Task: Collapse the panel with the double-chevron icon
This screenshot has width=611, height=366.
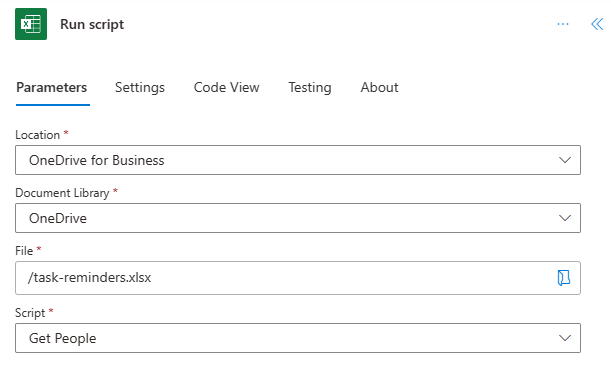Action: [597, 24]
